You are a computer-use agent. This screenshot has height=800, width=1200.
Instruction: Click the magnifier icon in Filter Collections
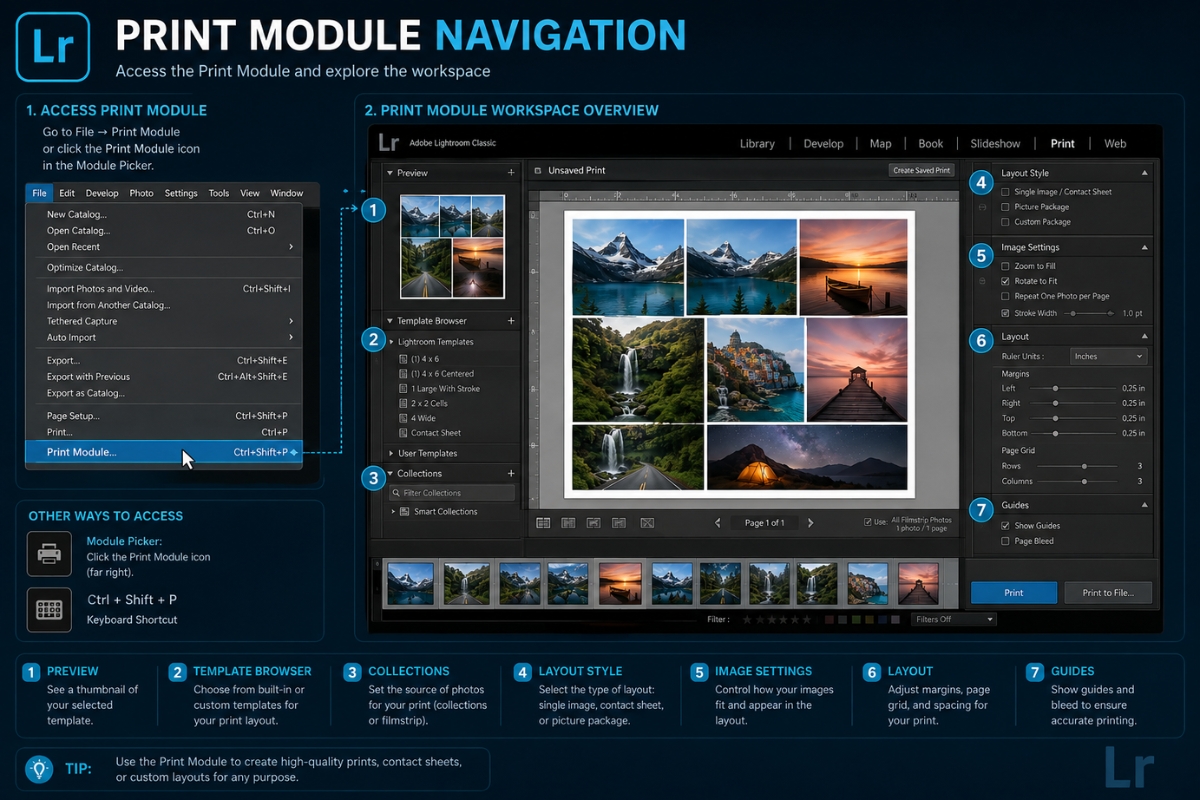tap(396, 493)
